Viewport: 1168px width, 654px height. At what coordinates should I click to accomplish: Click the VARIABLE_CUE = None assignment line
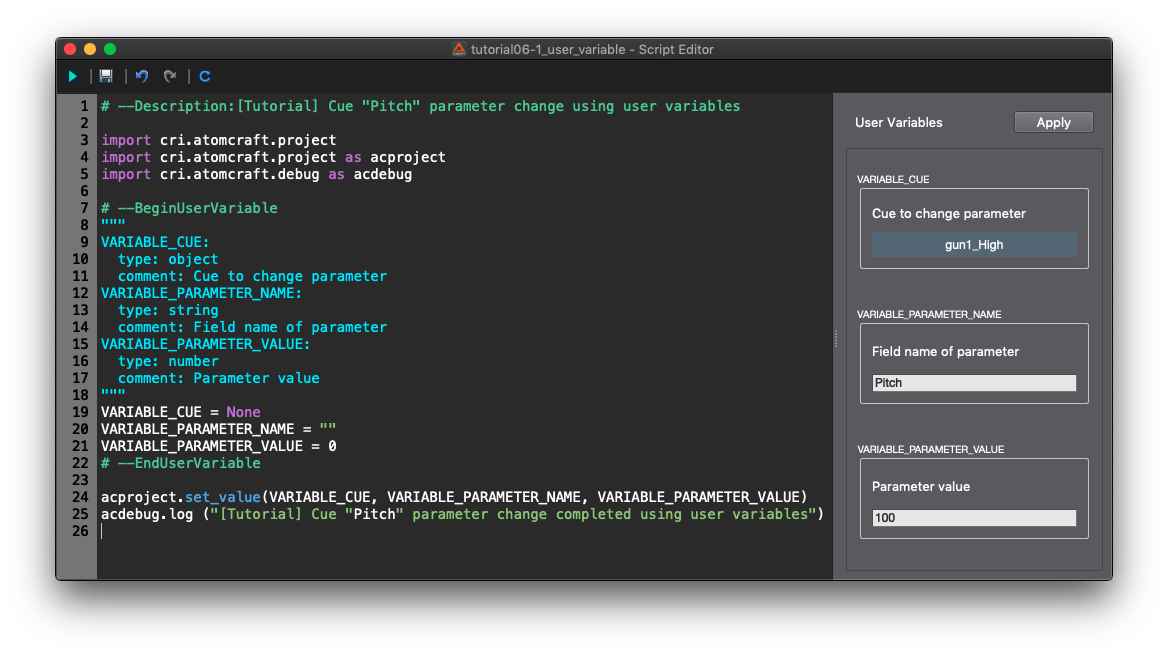tap(180, 412)
